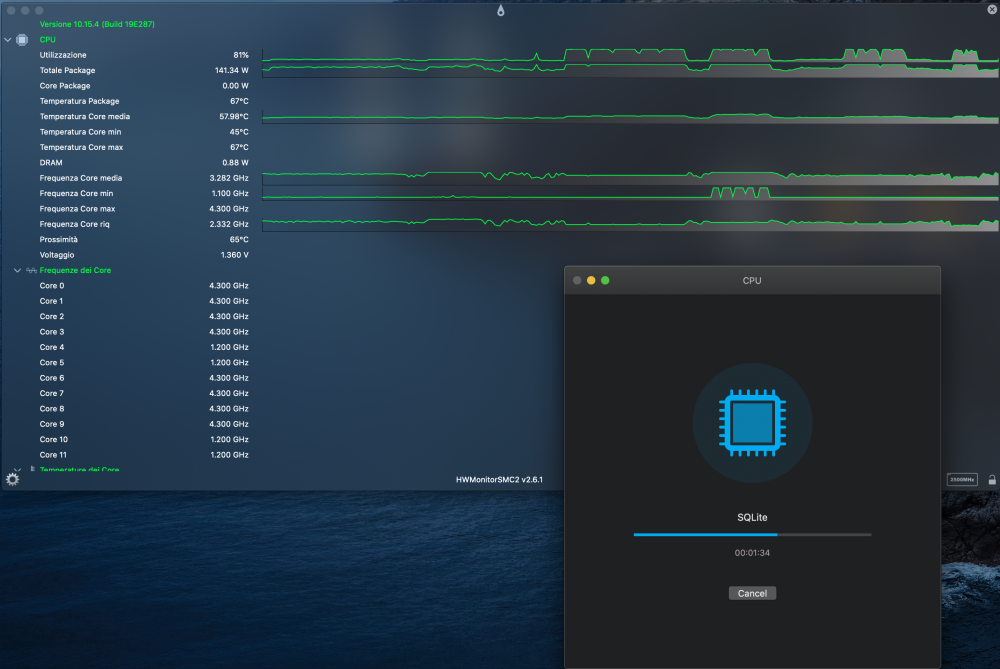The width and height of the screenshot is (1000, 669).
Task: Select the Core 3 frequency row
Action: coord(143,332)
